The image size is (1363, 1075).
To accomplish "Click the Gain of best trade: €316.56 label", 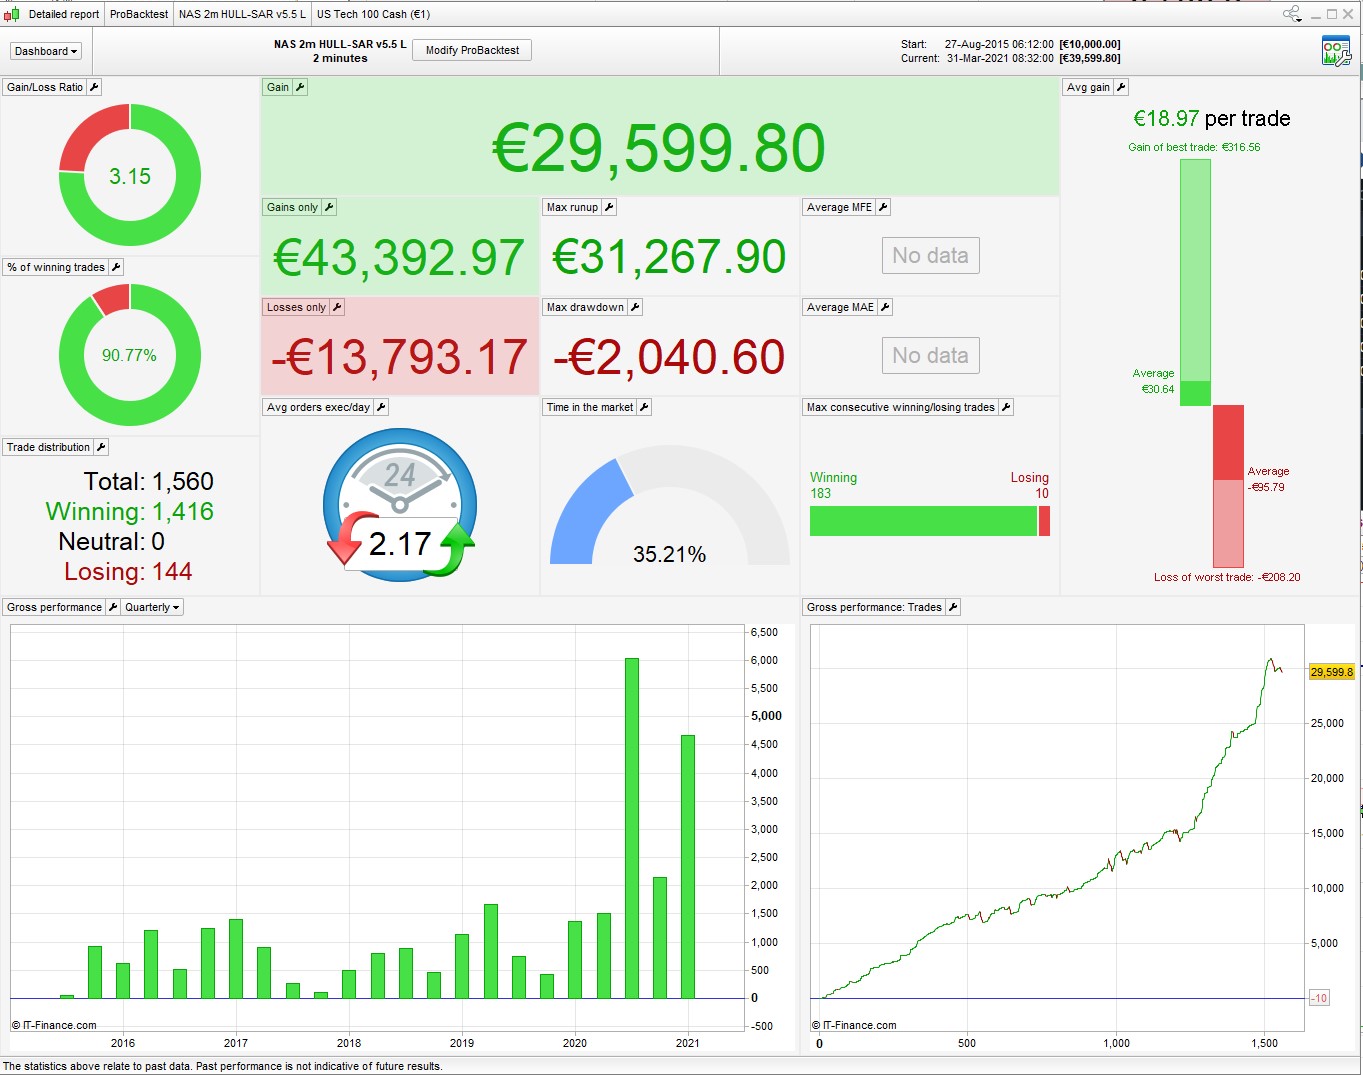I will (1194, 147).
